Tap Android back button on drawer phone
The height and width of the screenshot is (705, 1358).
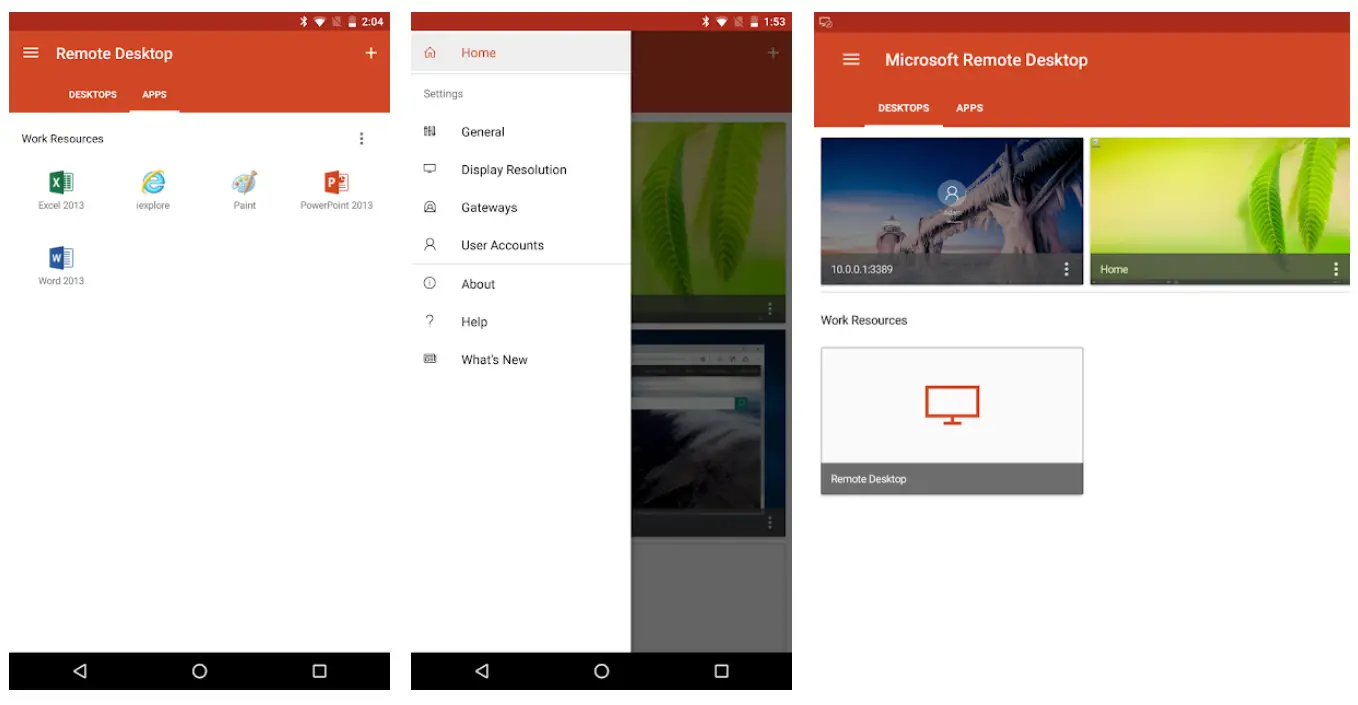pos(482,671)
